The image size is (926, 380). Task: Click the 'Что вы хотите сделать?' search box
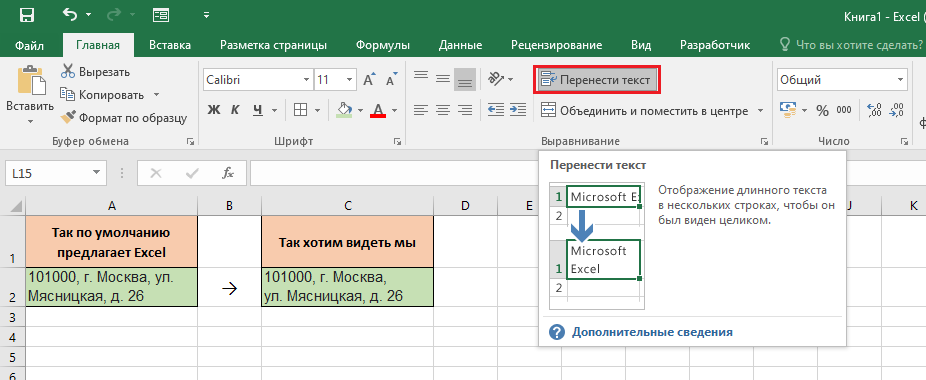pos(852,45)
